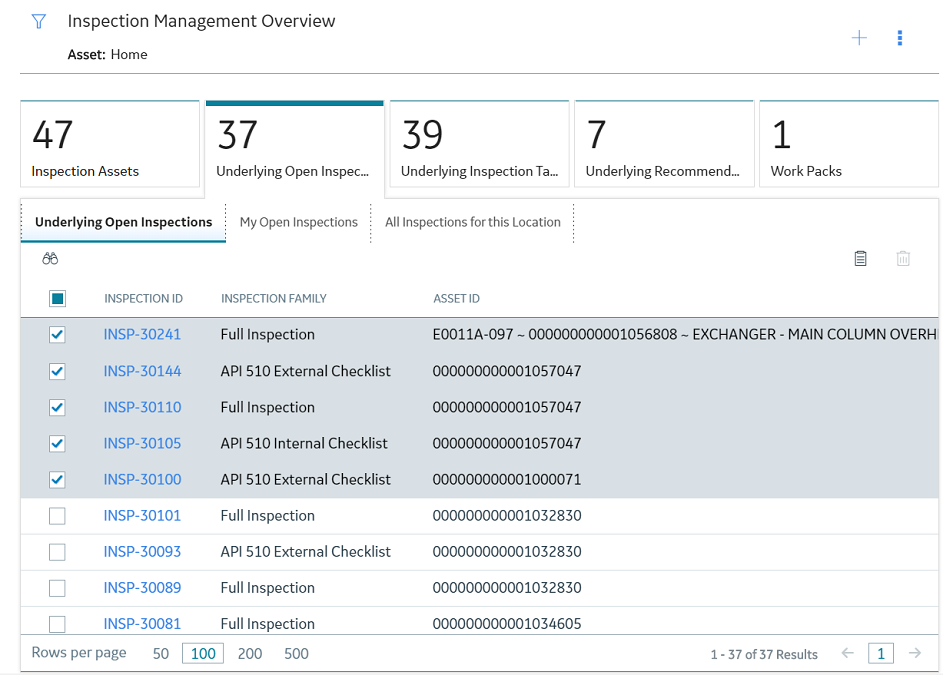Open inspection link INSP-30081

coord(142,624)
